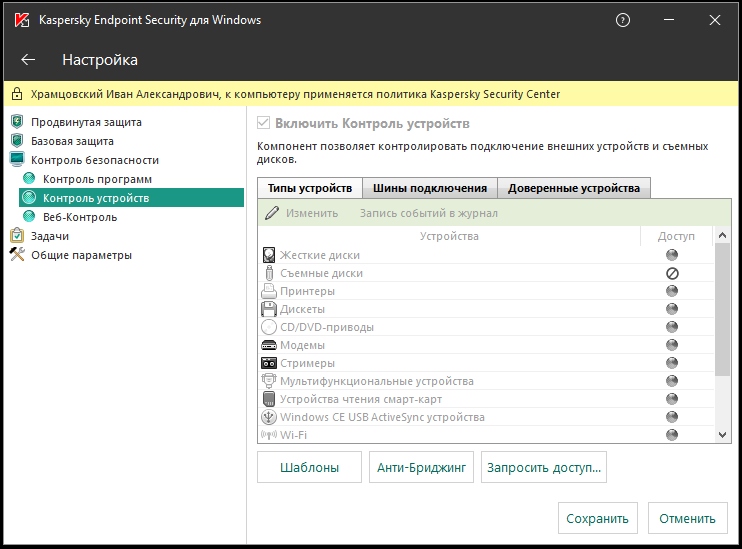The height and width of the screenshot is (549, 742).
Task: Toggle Включить Контроль устройств checkbox
Action: click(264, 123)
